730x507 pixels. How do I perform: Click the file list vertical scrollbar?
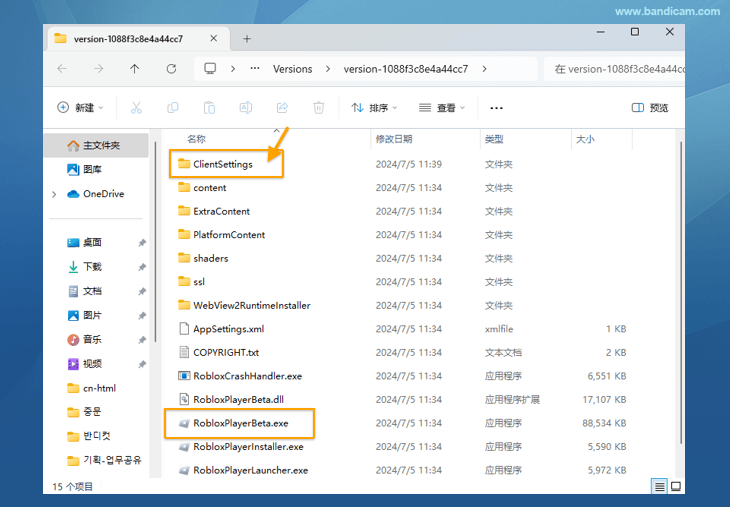click(681, 292)
